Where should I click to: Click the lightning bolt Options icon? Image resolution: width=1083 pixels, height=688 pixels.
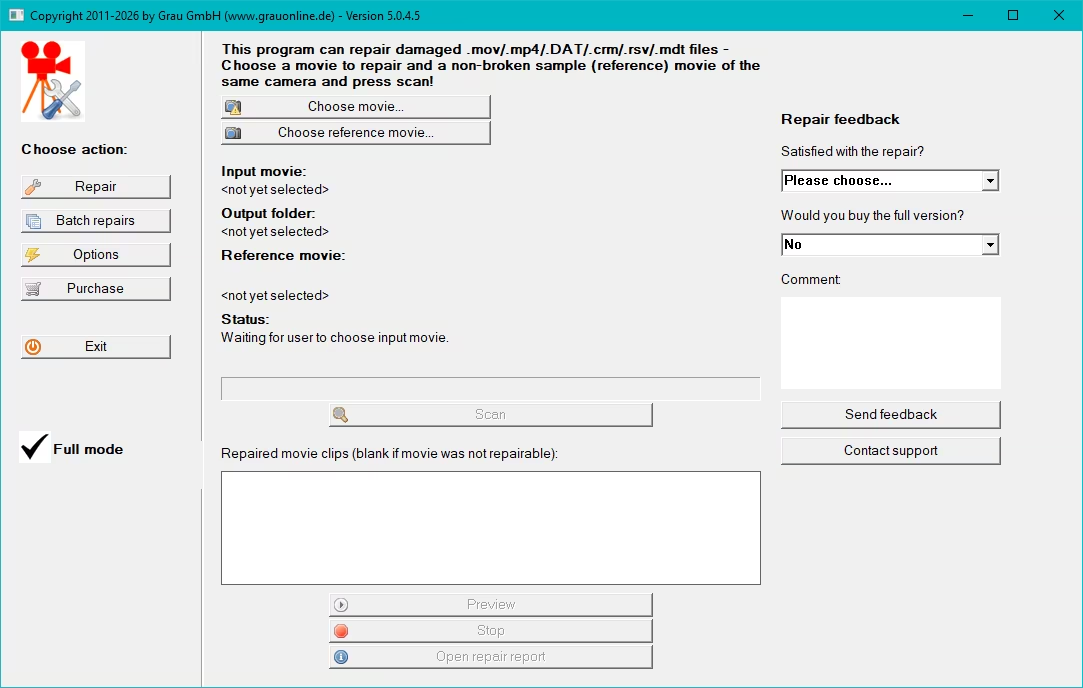click(x=32, y=255)
